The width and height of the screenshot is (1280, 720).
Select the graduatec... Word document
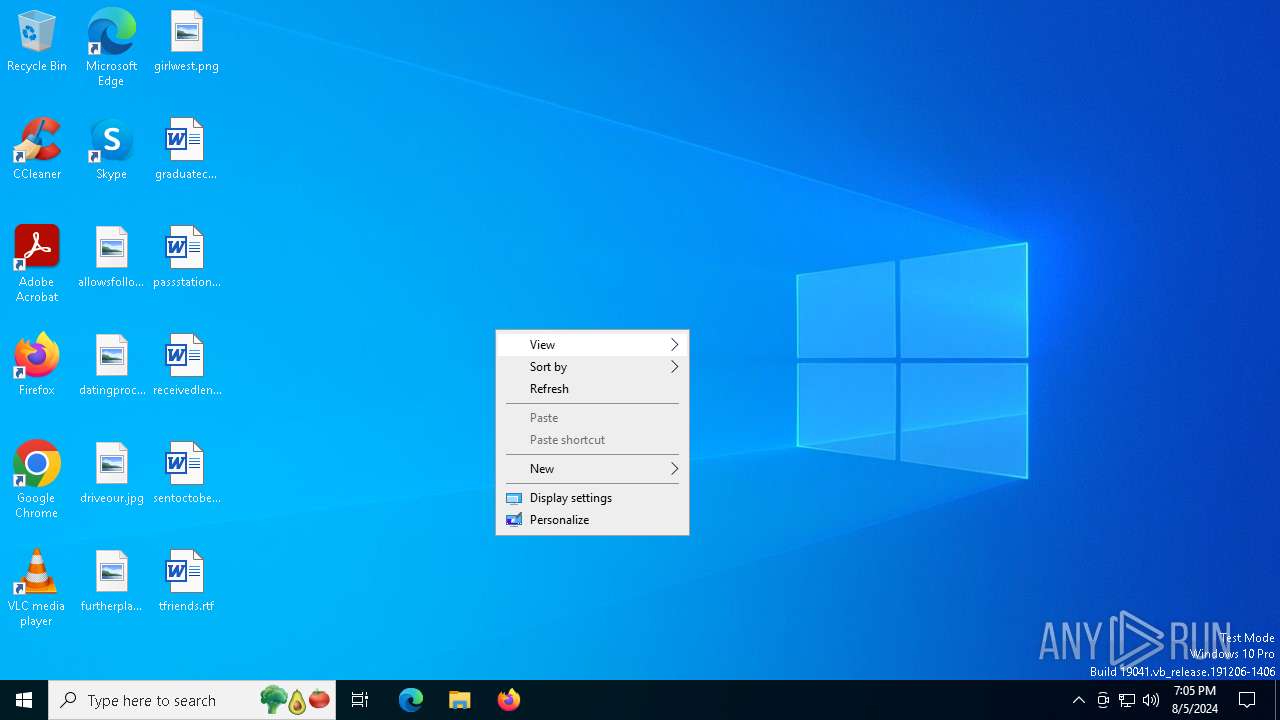click(x=186, y=150)
